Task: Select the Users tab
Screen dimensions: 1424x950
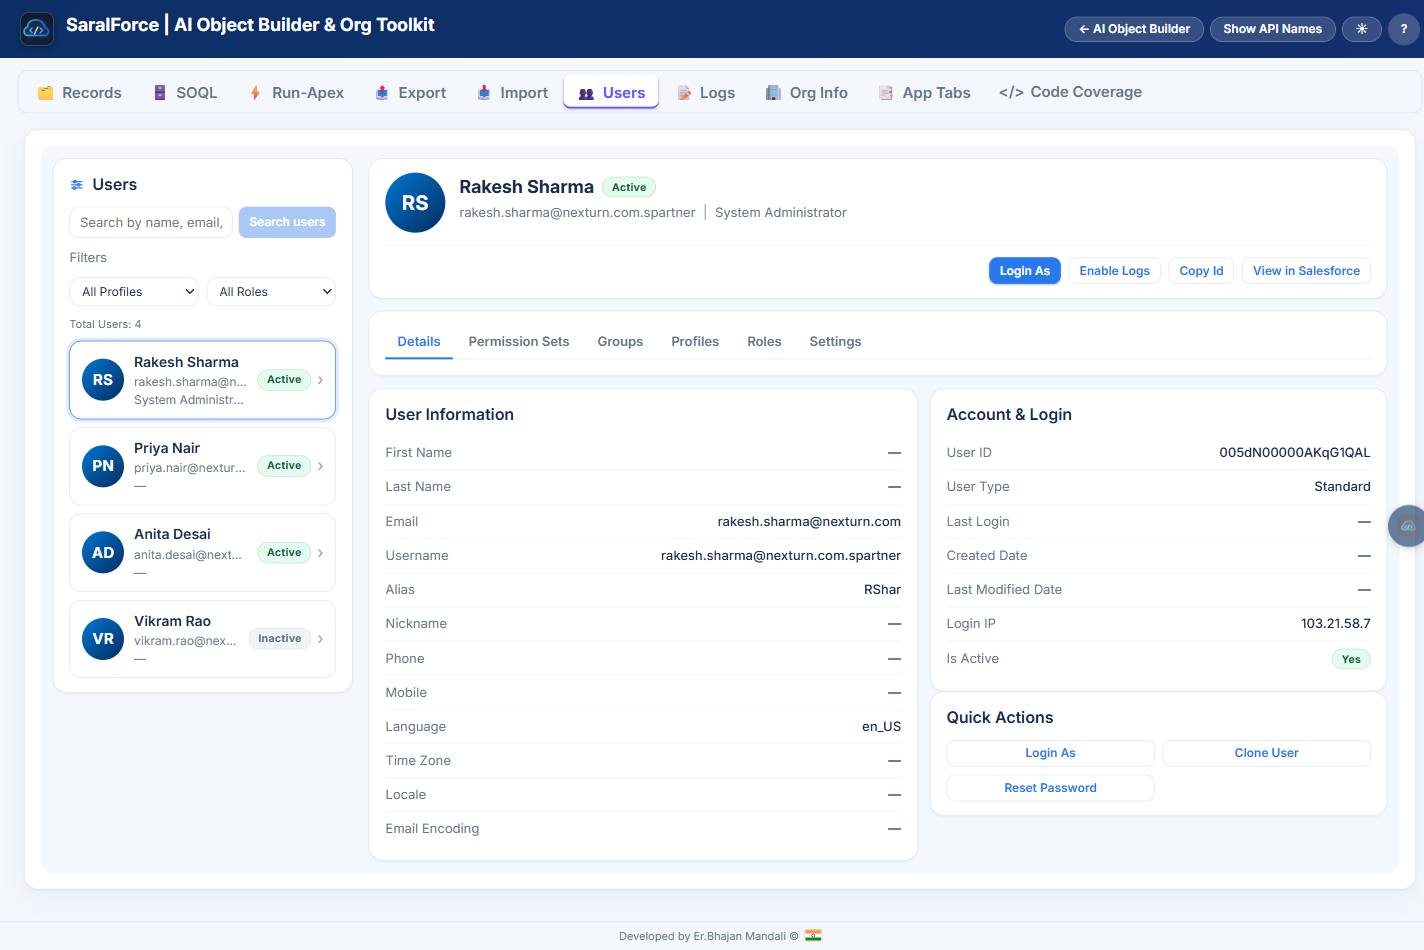Action: pyautogui.click(x=611, y=93)
